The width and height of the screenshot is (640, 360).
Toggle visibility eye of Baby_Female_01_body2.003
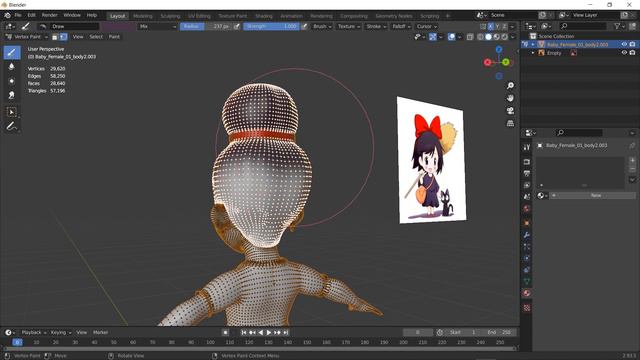tap(624, 44)
